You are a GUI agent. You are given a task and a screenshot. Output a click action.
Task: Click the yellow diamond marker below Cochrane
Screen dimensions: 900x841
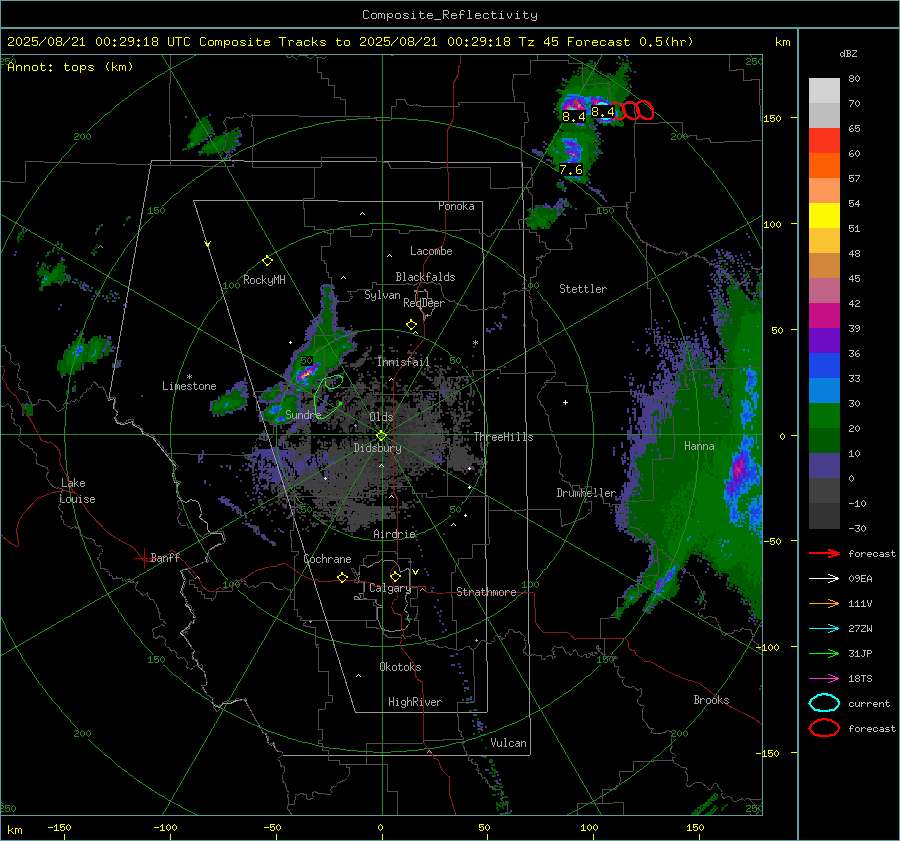click(342, 577)
